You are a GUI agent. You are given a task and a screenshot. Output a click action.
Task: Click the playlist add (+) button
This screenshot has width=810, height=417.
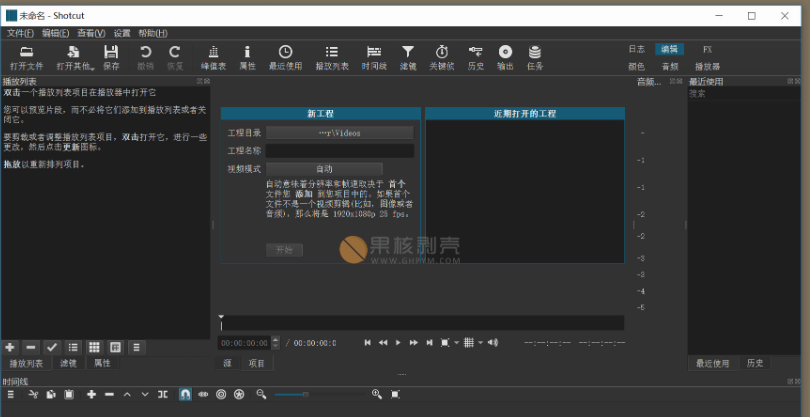pyautogui.click(x=10, y=347)
